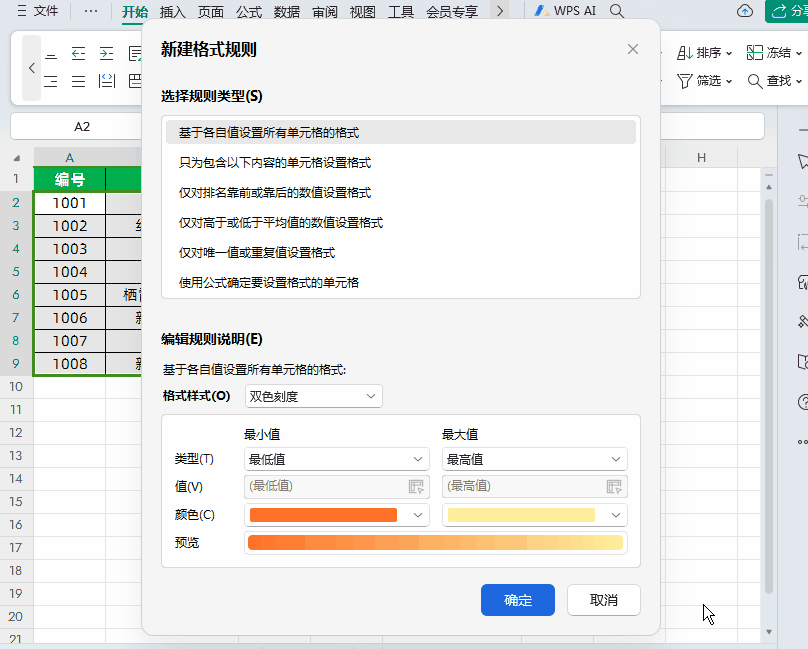Select rule 仅对高于或低于平均值的数值设置格式
This screenshot has height=649, width=808.
click(401, 223)
